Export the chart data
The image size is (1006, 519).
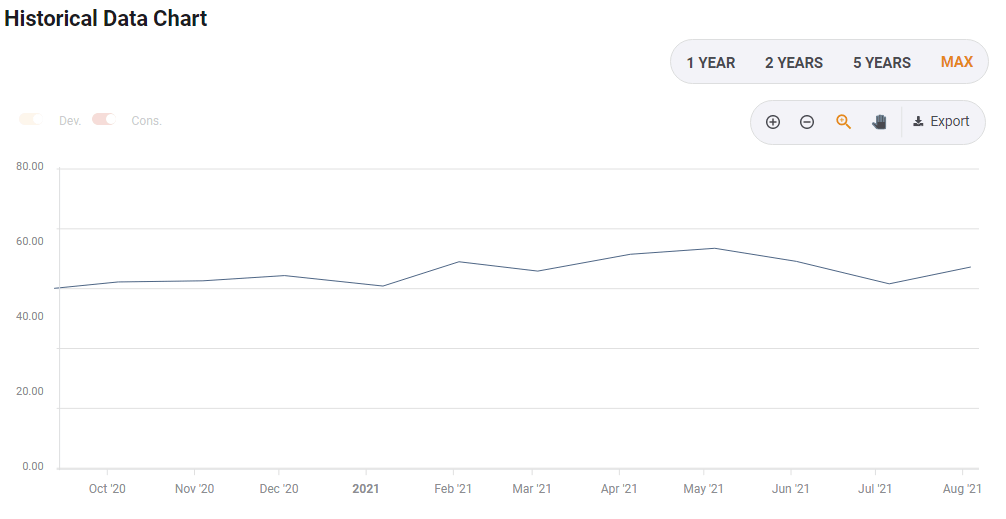941,122
